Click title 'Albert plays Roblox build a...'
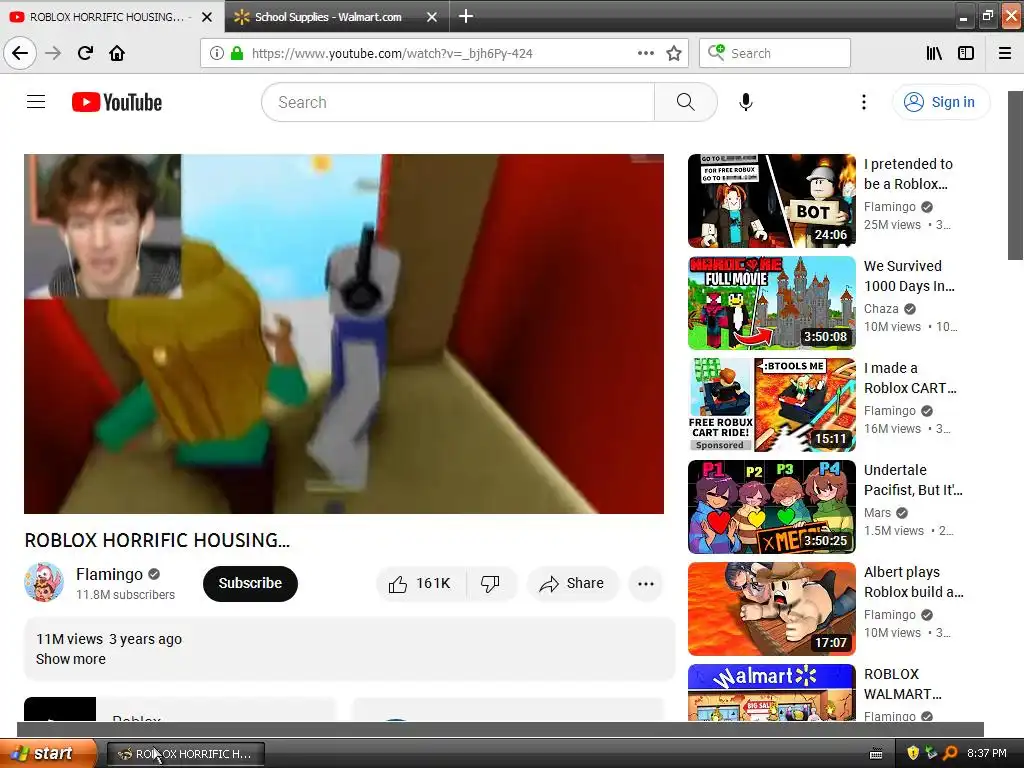This screenshot has width=1024, height=768. (914, 582)
